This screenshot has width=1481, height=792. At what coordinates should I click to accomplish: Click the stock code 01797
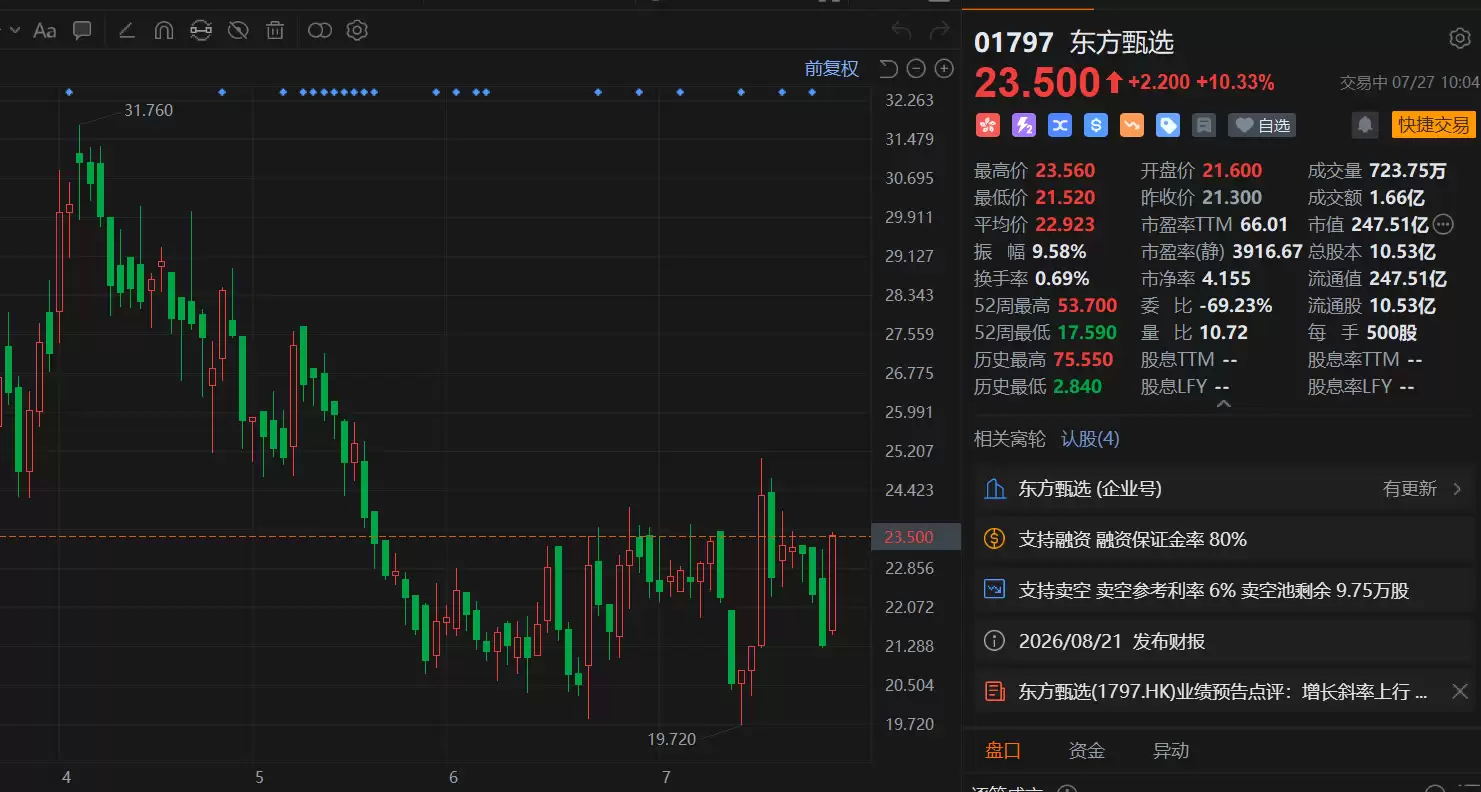[x=1014, y=43]
